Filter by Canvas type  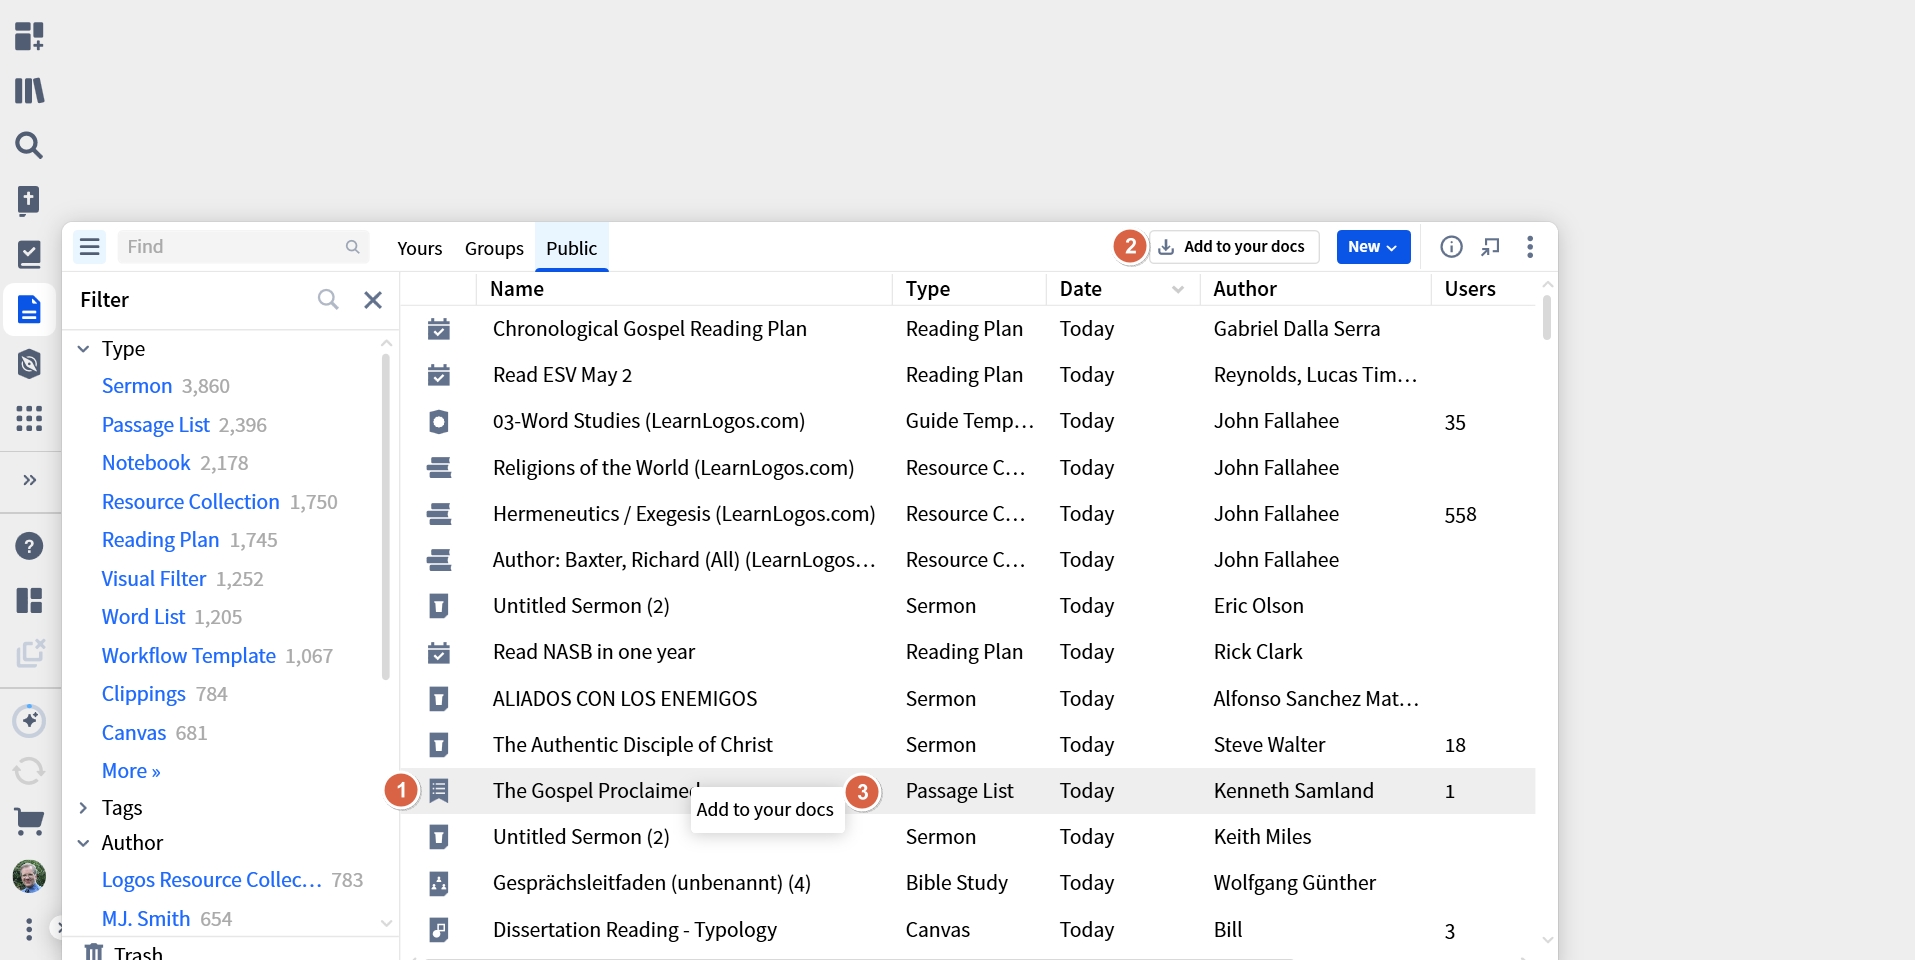coord(134,733)
